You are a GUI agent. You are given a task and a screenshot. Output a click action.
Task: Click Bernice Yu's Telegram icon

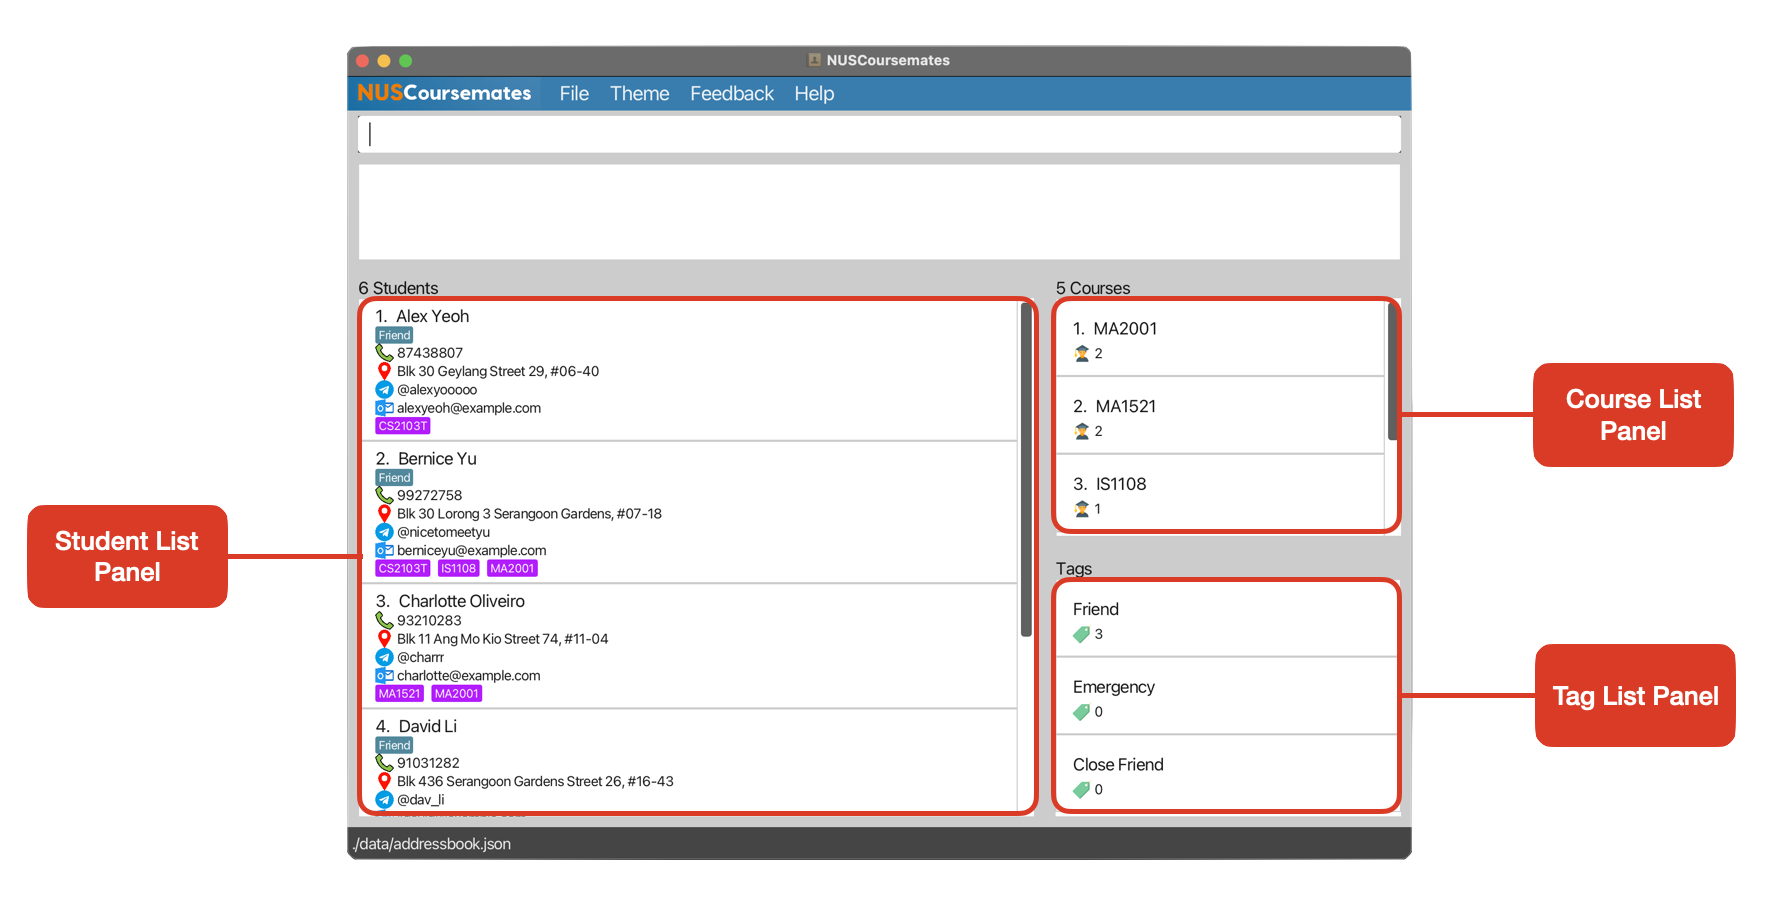384,532
